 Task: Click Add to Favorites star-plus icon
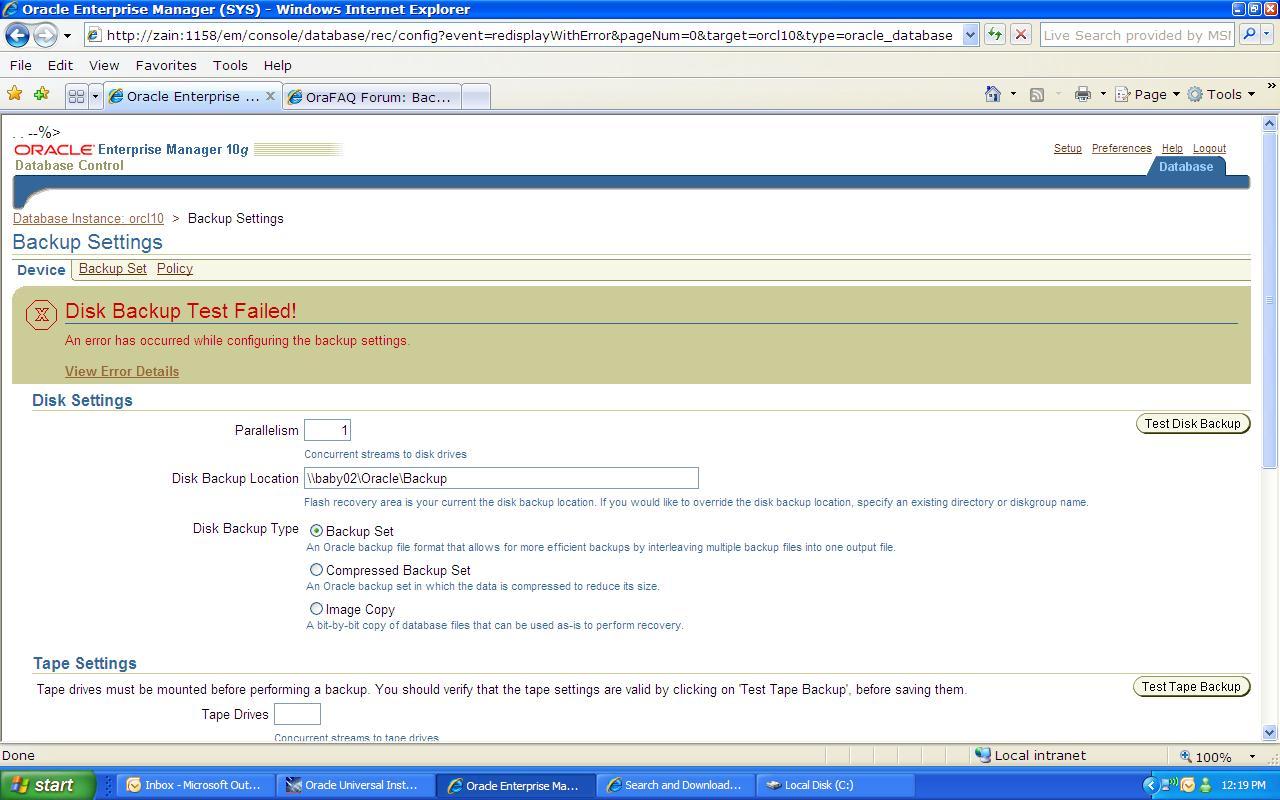[41, 94]
